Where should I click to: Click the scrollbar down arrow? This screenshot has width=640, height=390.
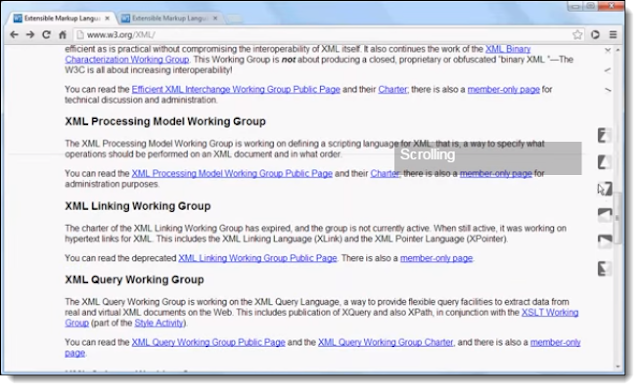coord(618,367)
